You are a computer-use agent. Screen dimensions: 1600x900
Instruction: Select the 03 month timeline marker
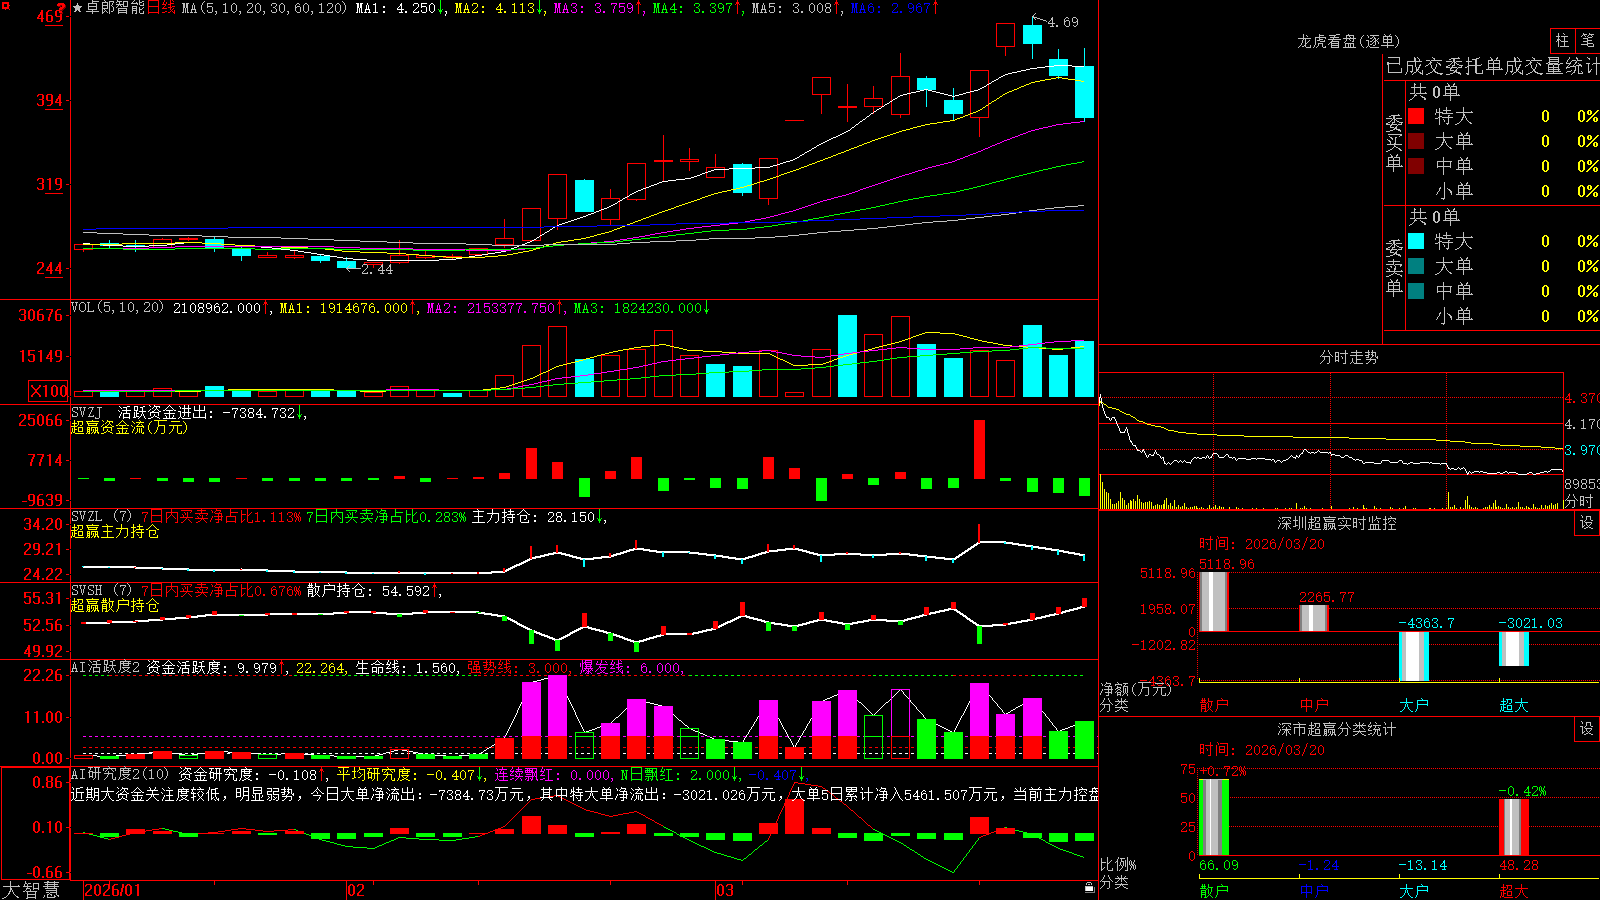(725, 890)
